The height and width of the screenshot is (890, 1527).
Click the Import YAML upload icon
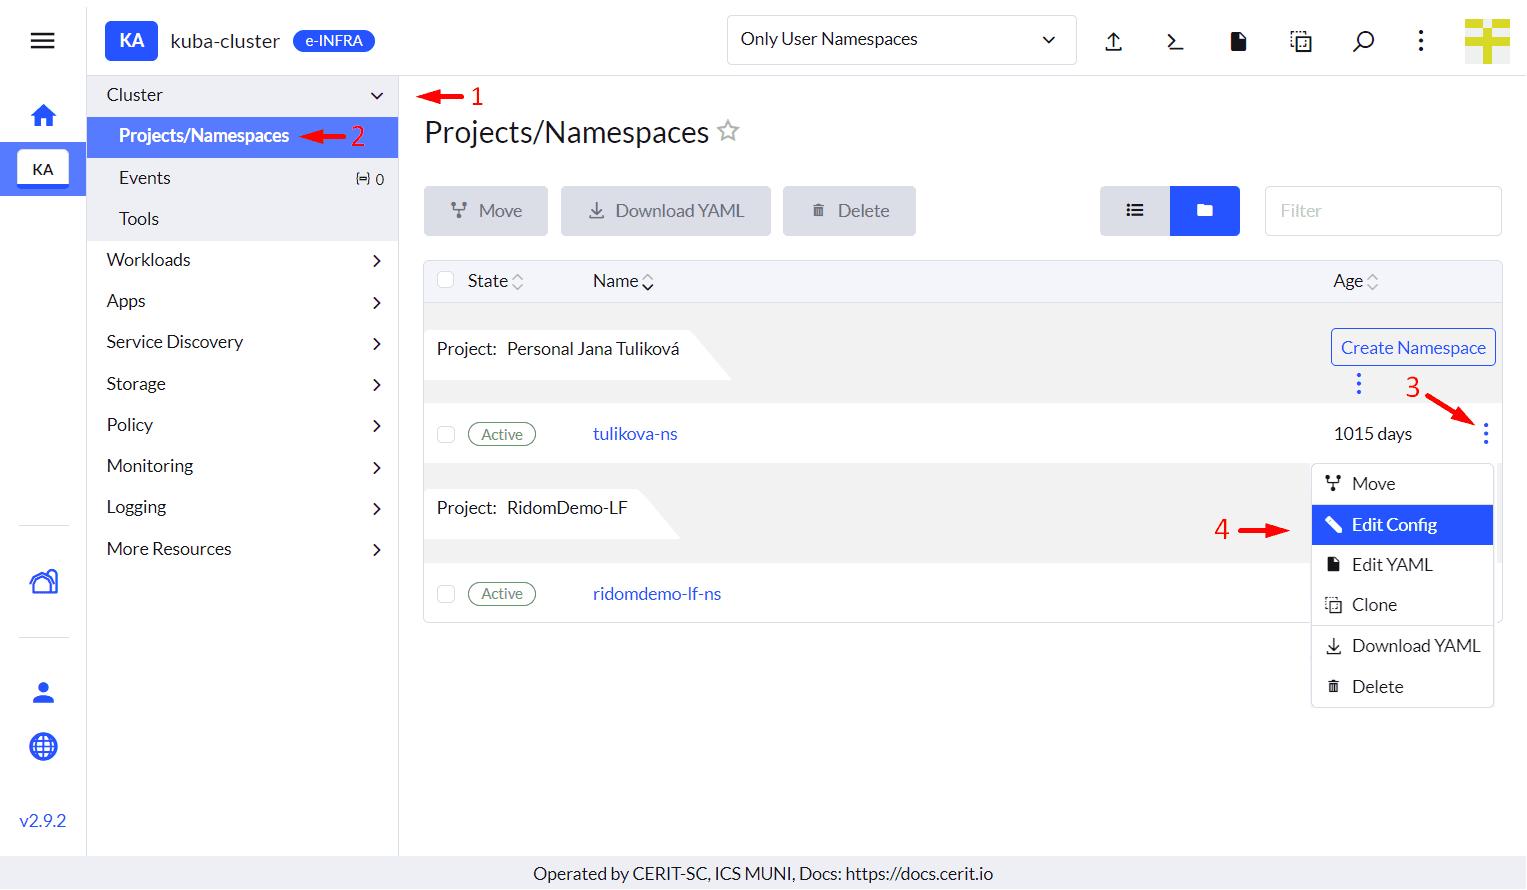coord(1113,41)
